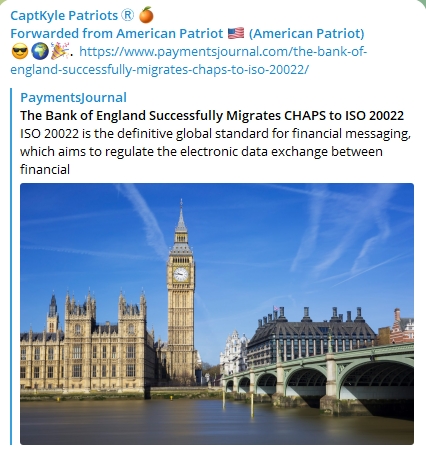Image resolution: width=426 pixels, height=451 pixels.
Task: Click the registered trademark symbol in the sender name
Action: point(127,15)
